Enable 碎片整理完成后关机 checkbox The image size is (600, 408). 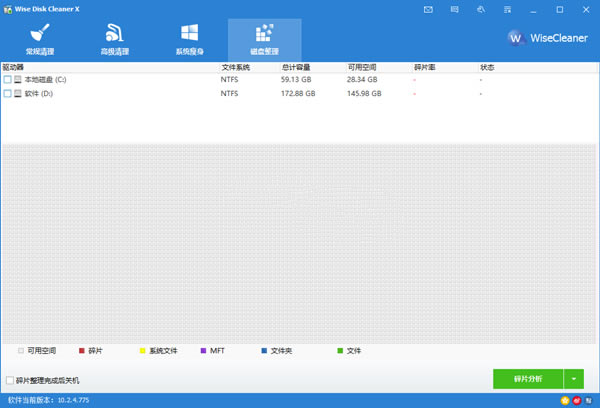point(10,380)
